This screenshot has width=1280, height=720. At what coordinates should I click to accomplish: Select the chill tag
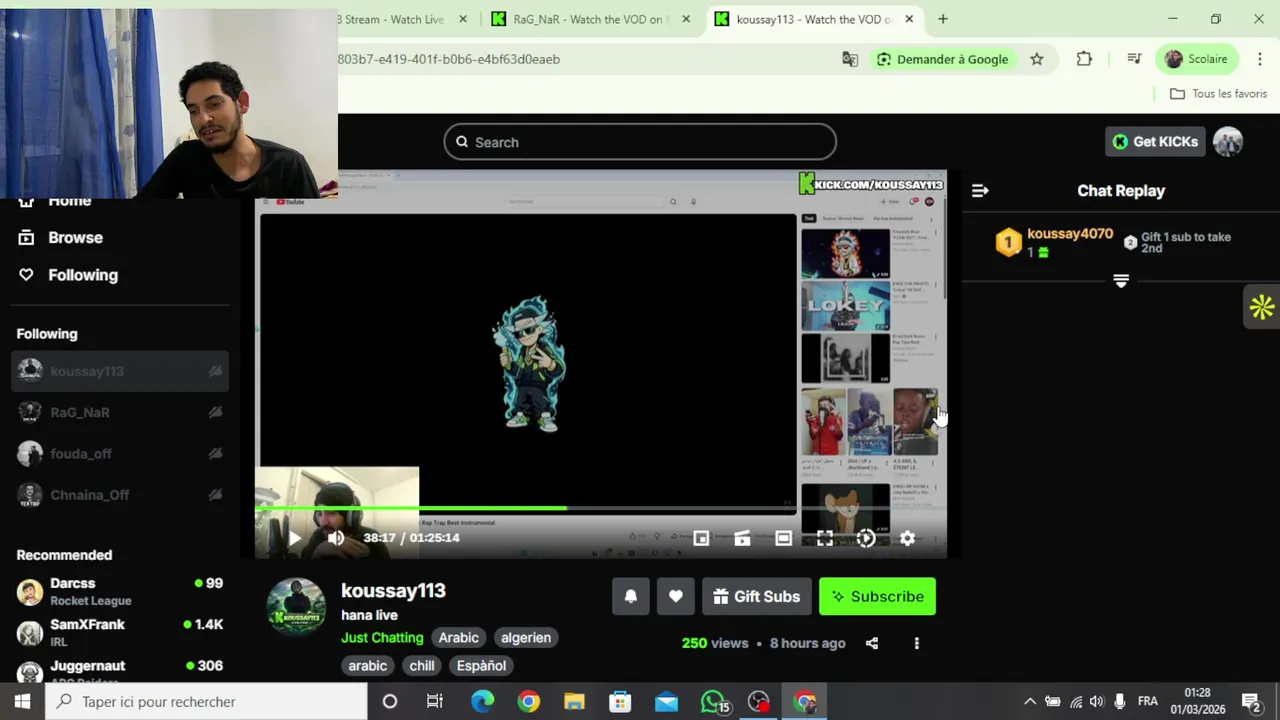click(x=422, y=665)
